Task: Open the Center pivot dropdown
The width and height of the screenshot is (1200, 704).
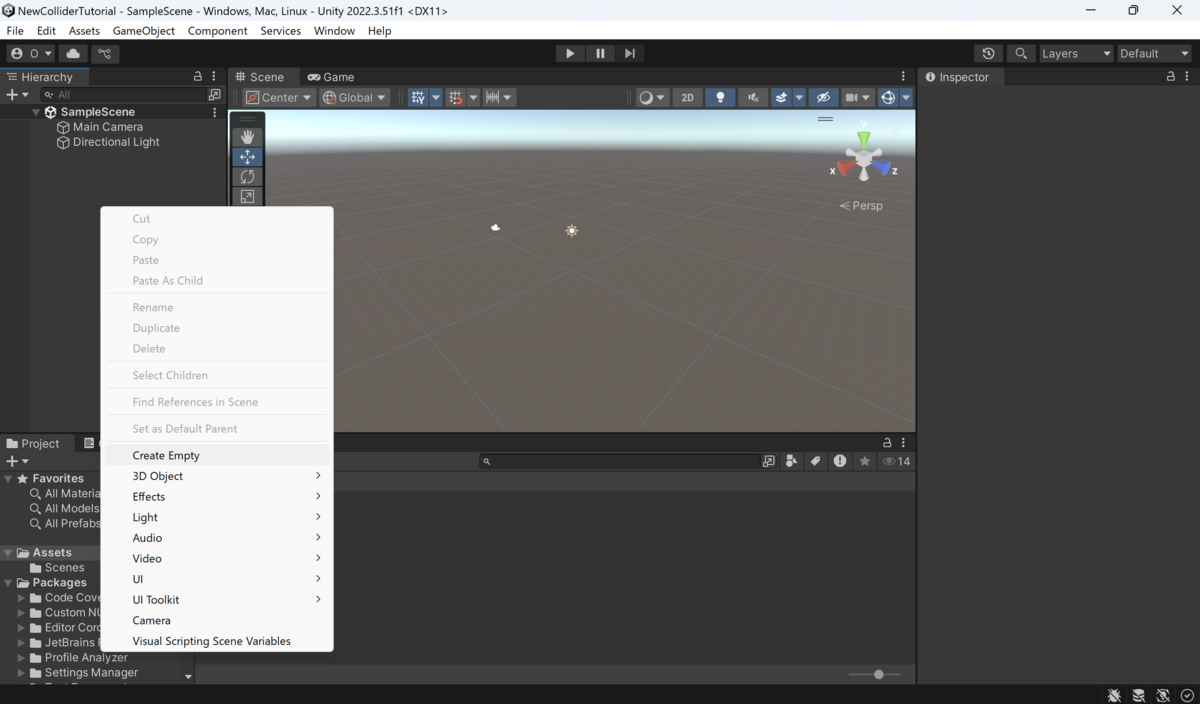Action: click(279, 97)
